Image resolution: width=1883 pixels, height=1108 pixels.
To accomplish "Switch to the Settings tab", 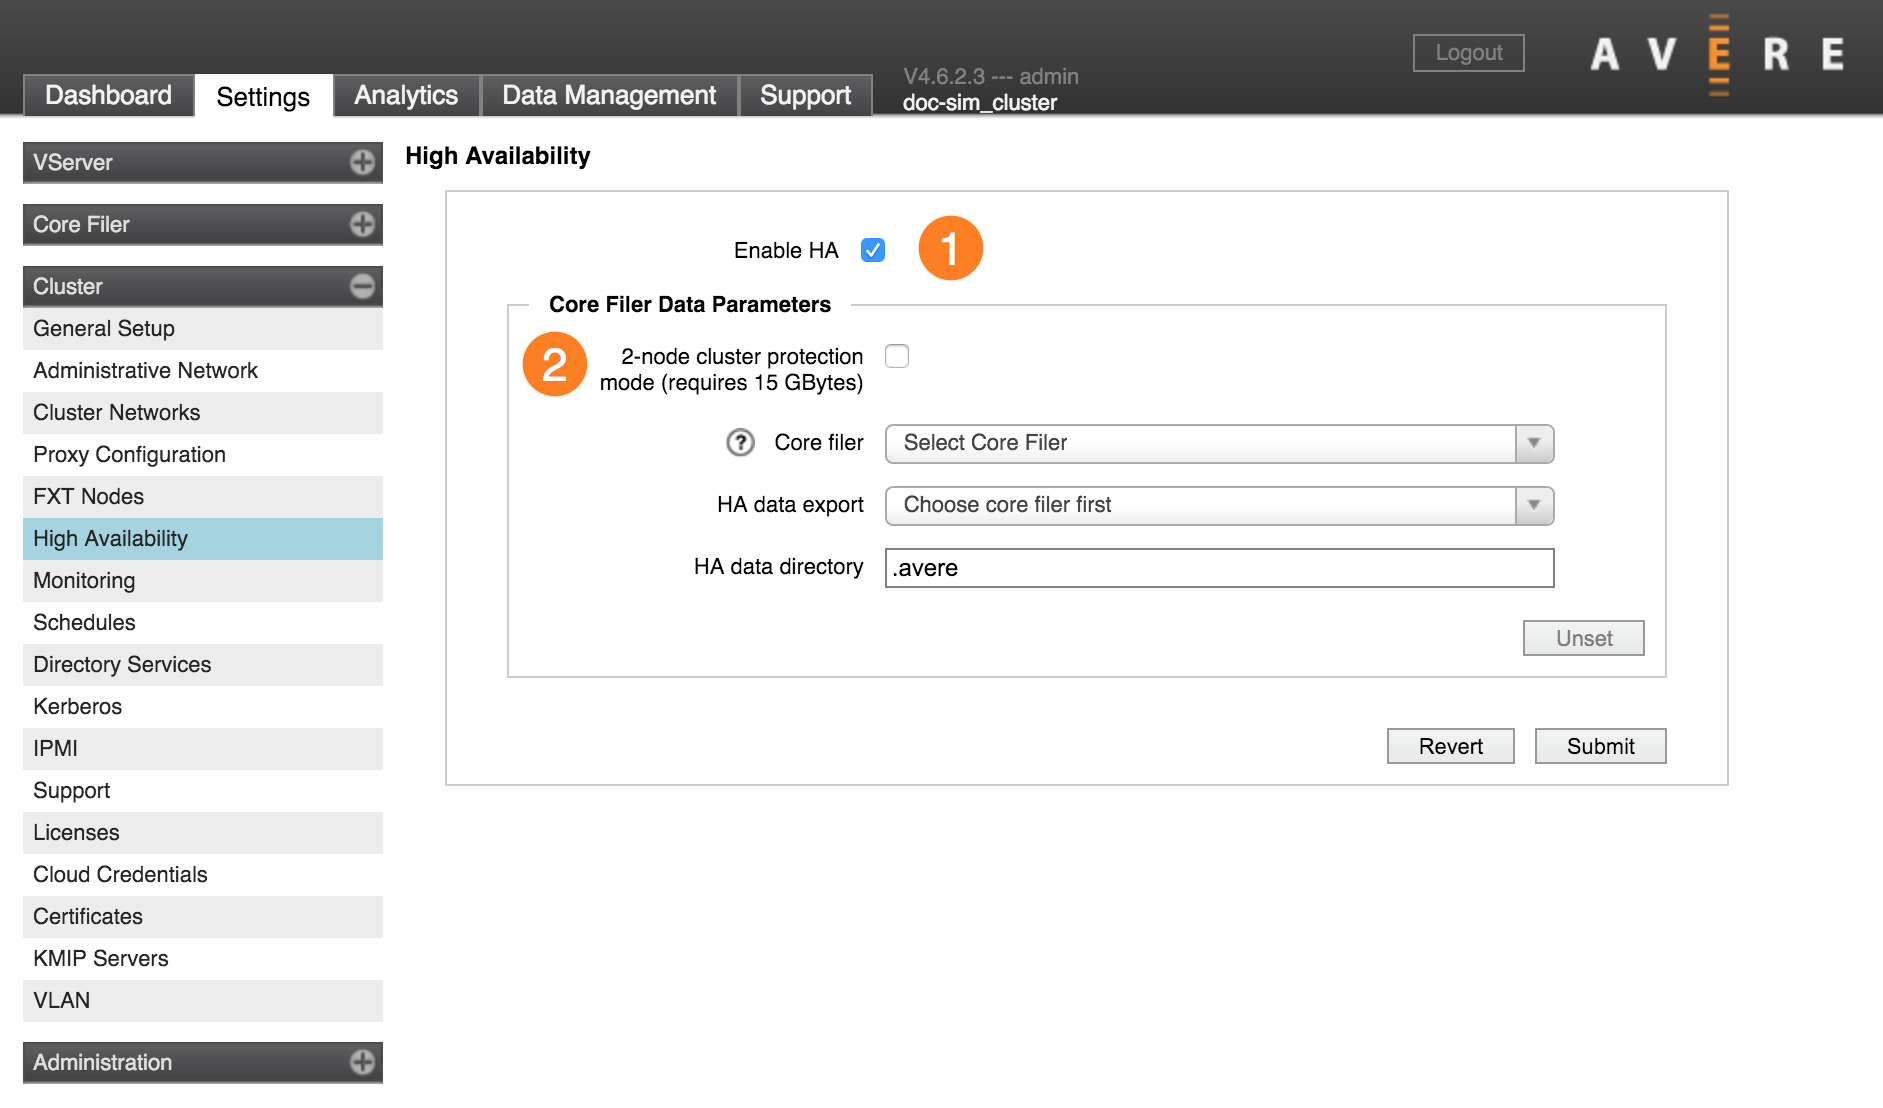I will 263,96.
